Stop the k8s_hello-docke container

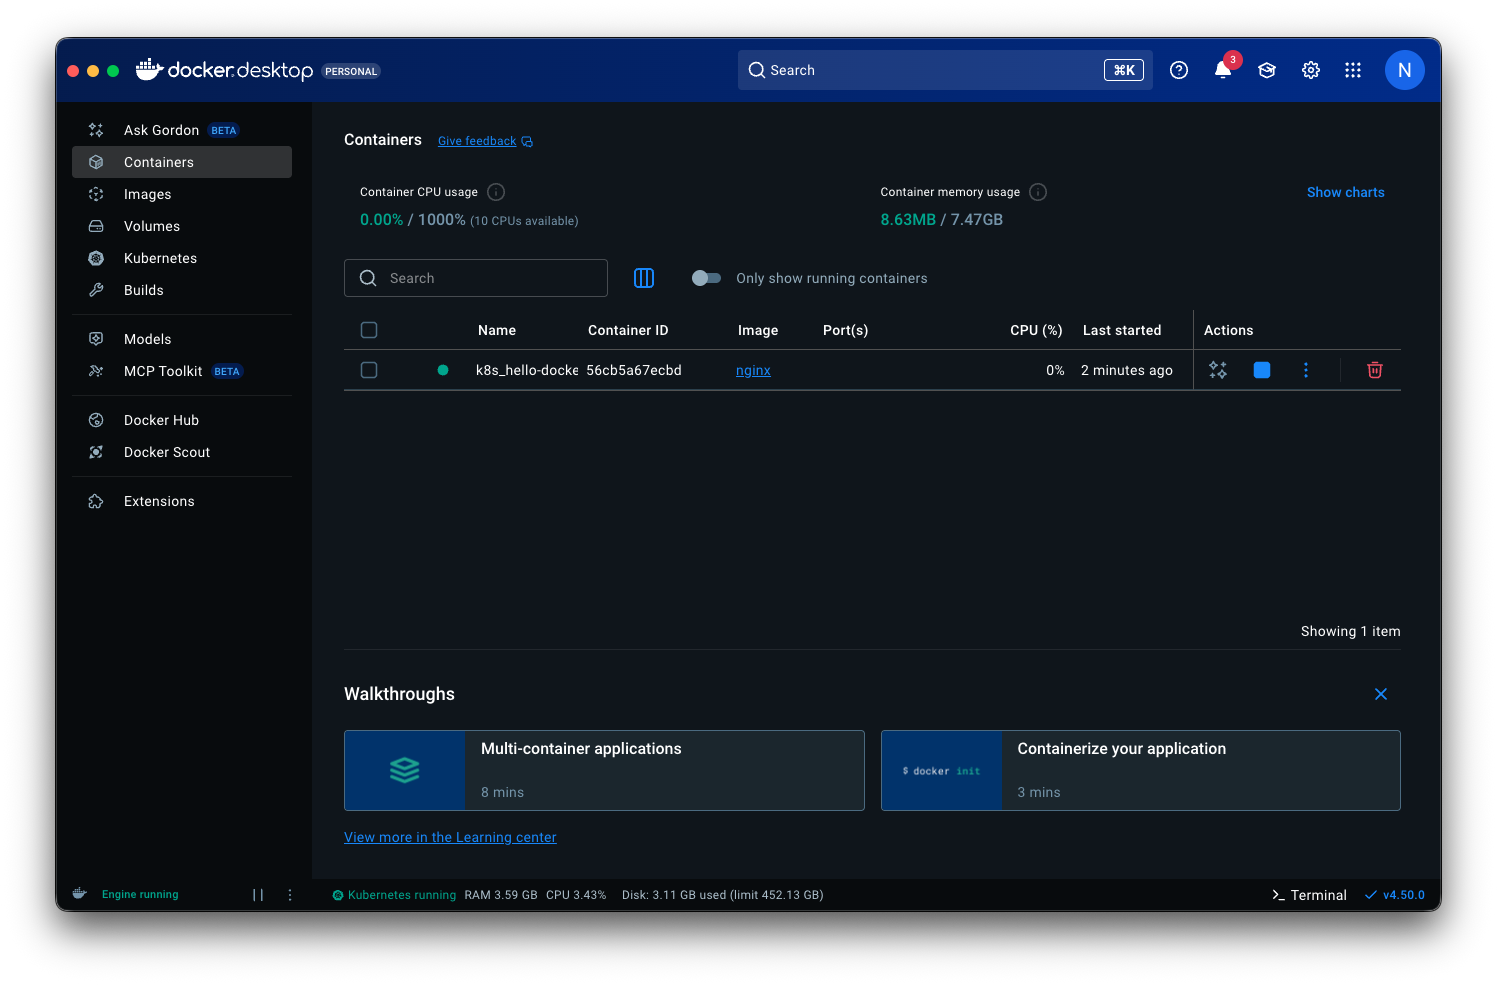[x=1262, y=370]
